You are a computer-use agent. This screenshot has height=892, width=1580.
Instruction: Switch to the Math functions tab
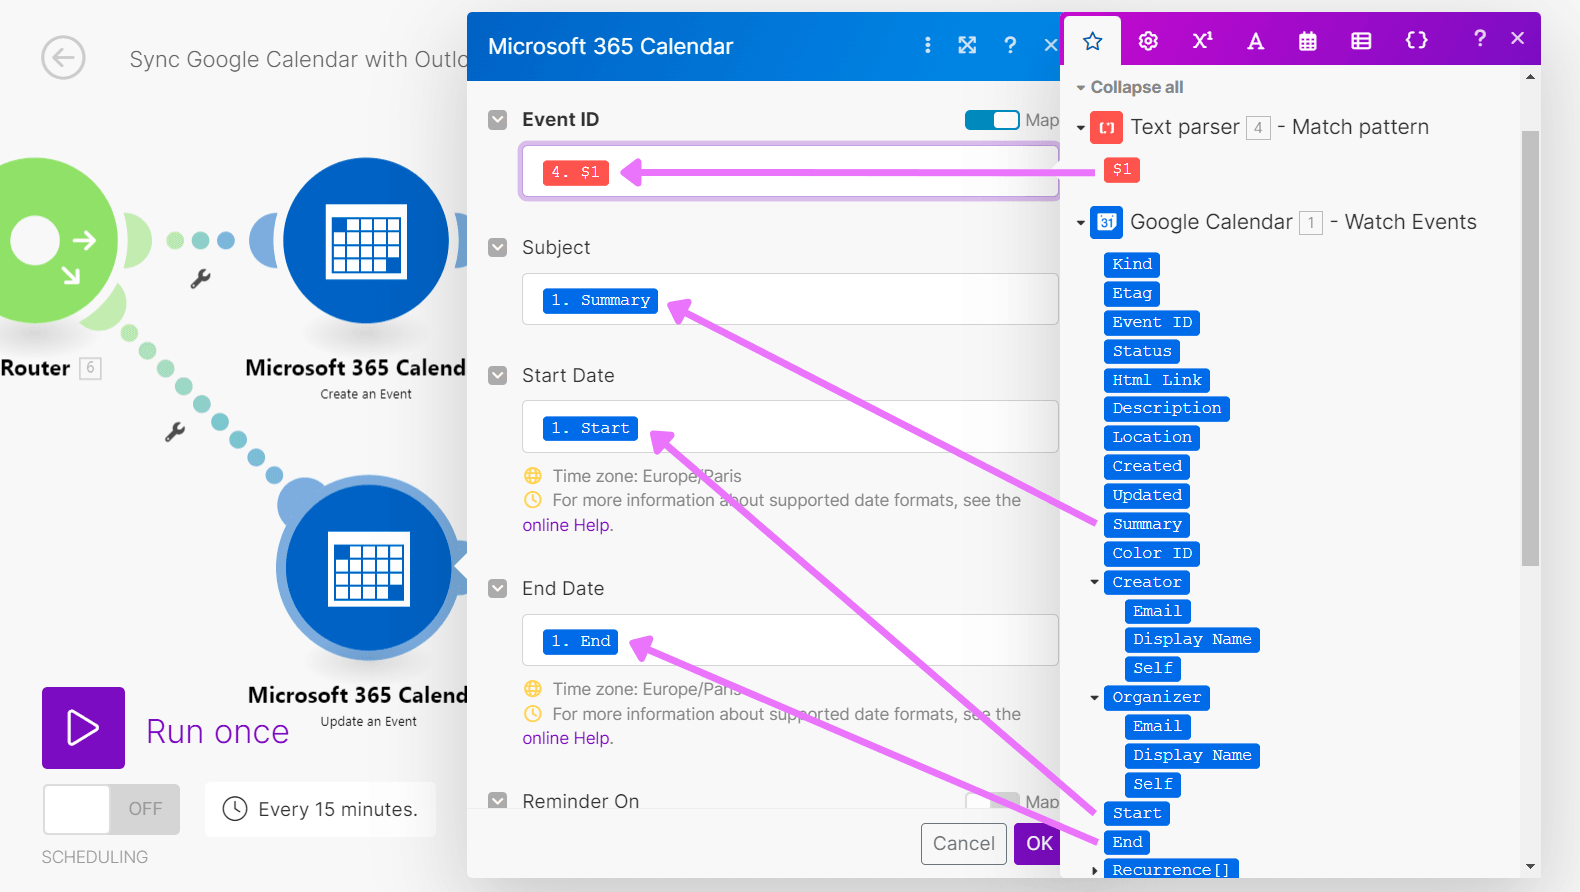coord(1202,41)
